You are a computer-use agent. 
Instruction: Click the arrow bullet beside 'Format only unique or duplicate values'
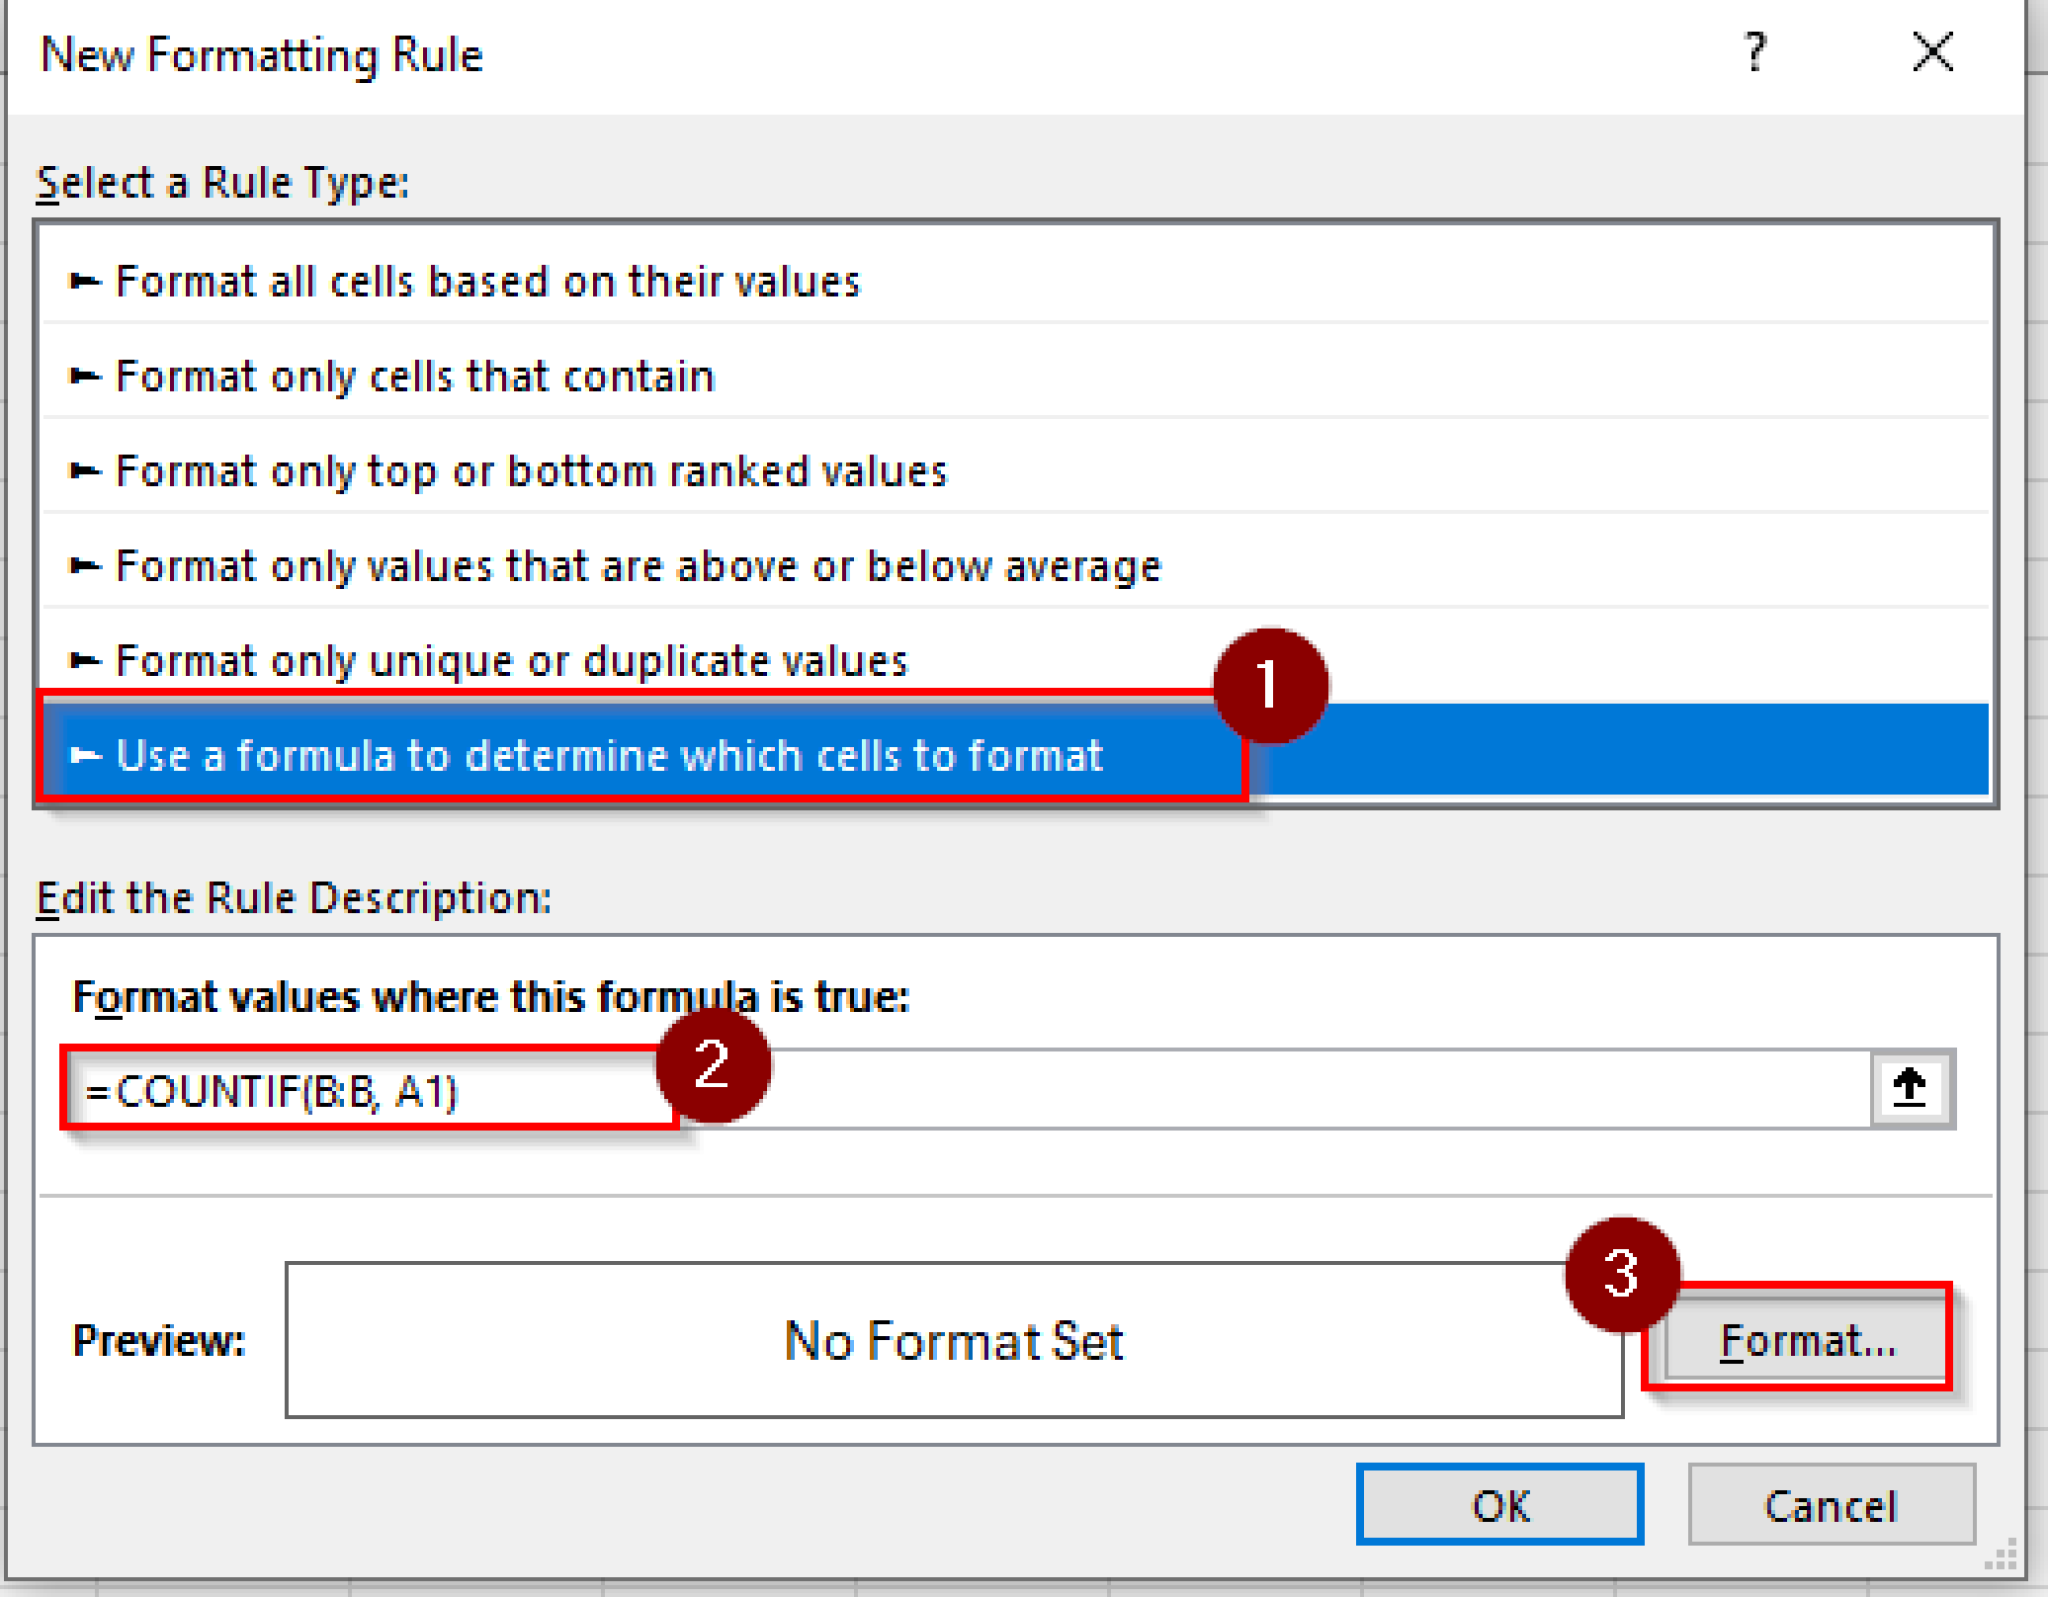[x=85, y=660]
